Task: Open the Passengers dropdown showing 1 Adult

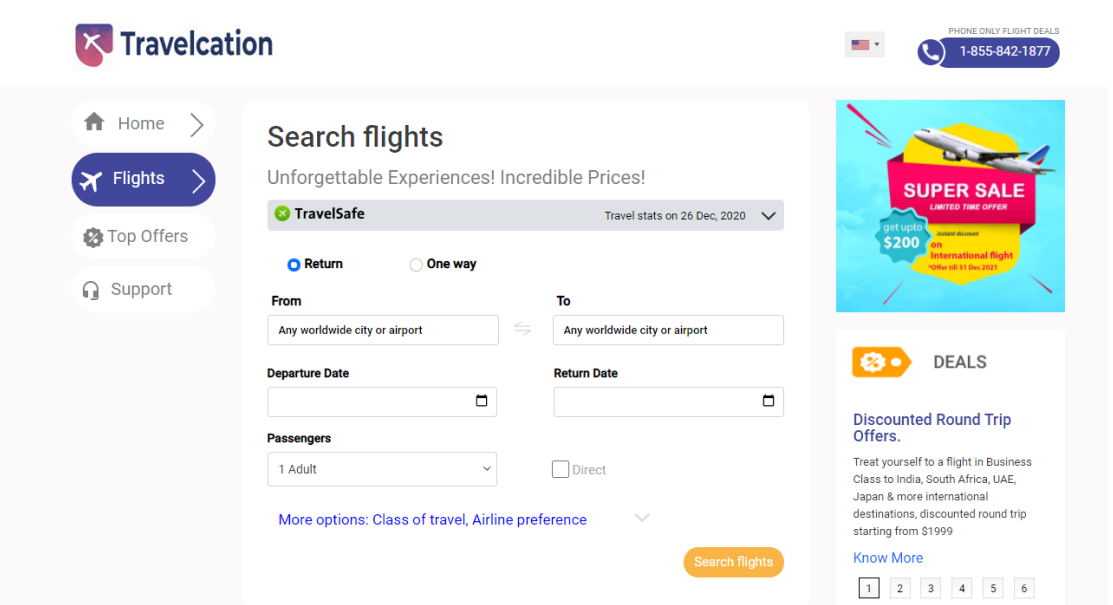Action: point(382,469)
